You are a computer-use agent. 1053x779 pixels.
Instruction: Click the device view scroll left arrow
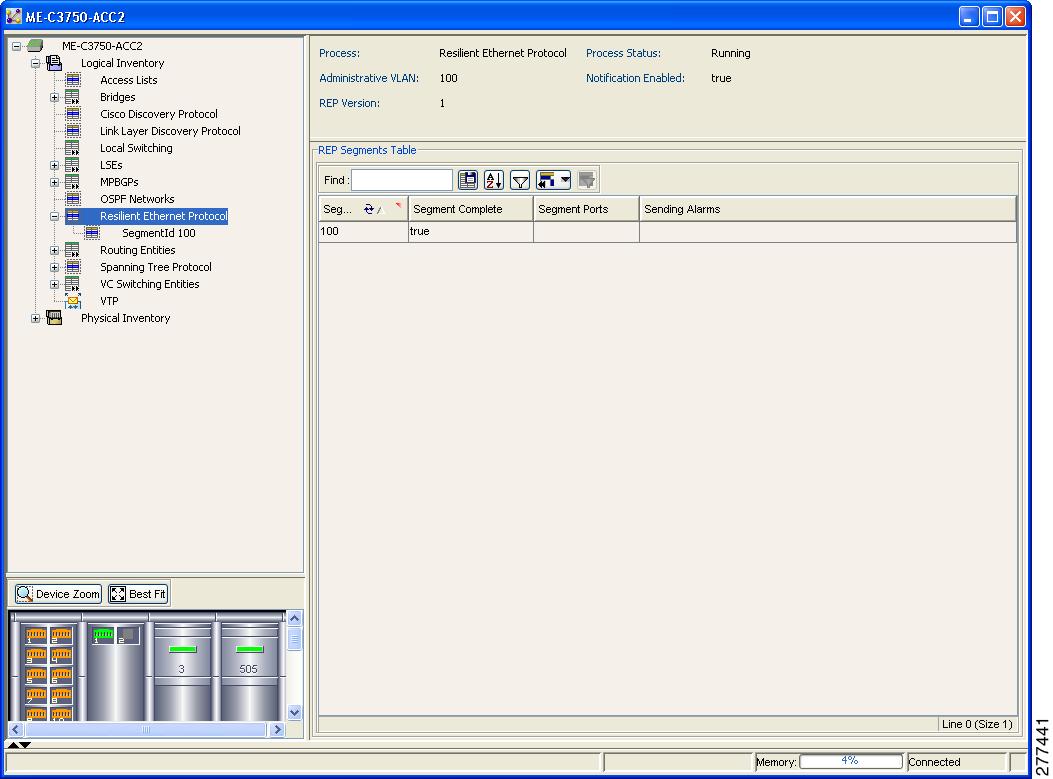tap(16, 729)
